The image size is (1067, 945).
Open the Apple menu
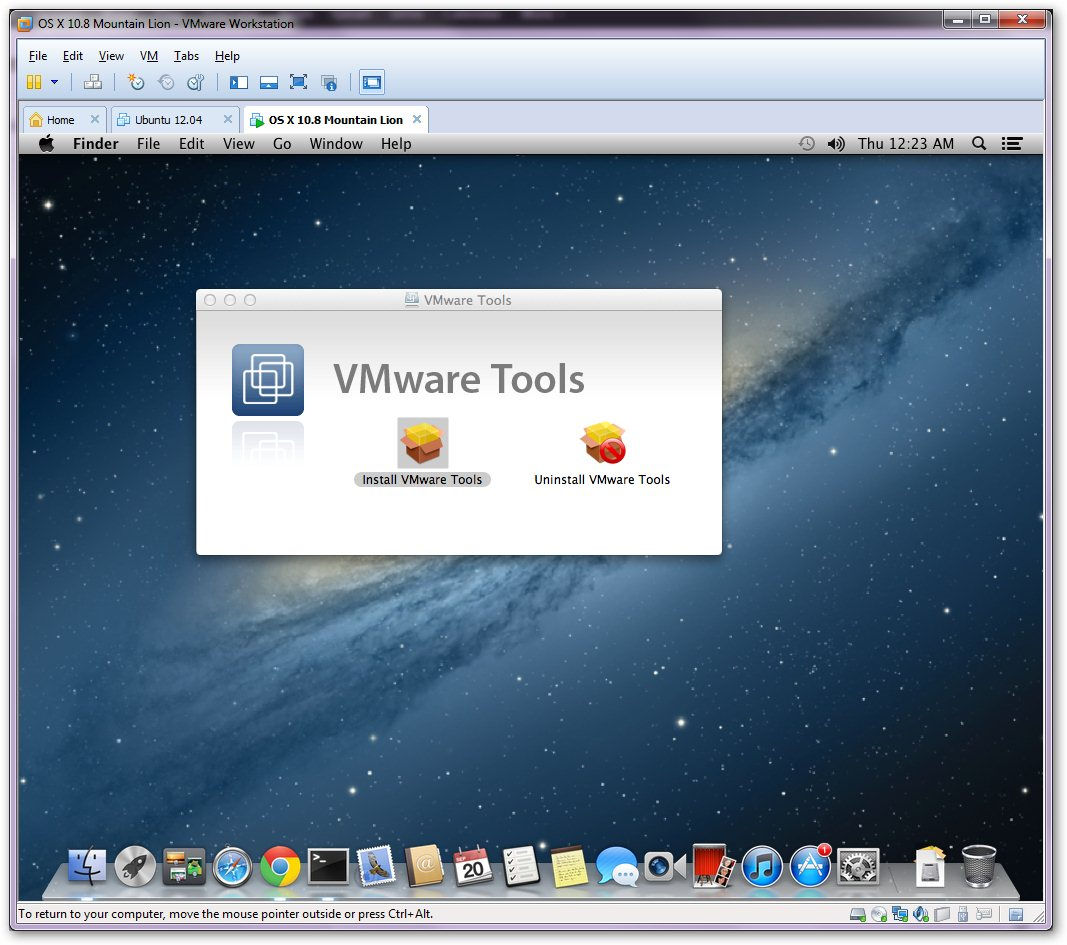tap(46, 144)
